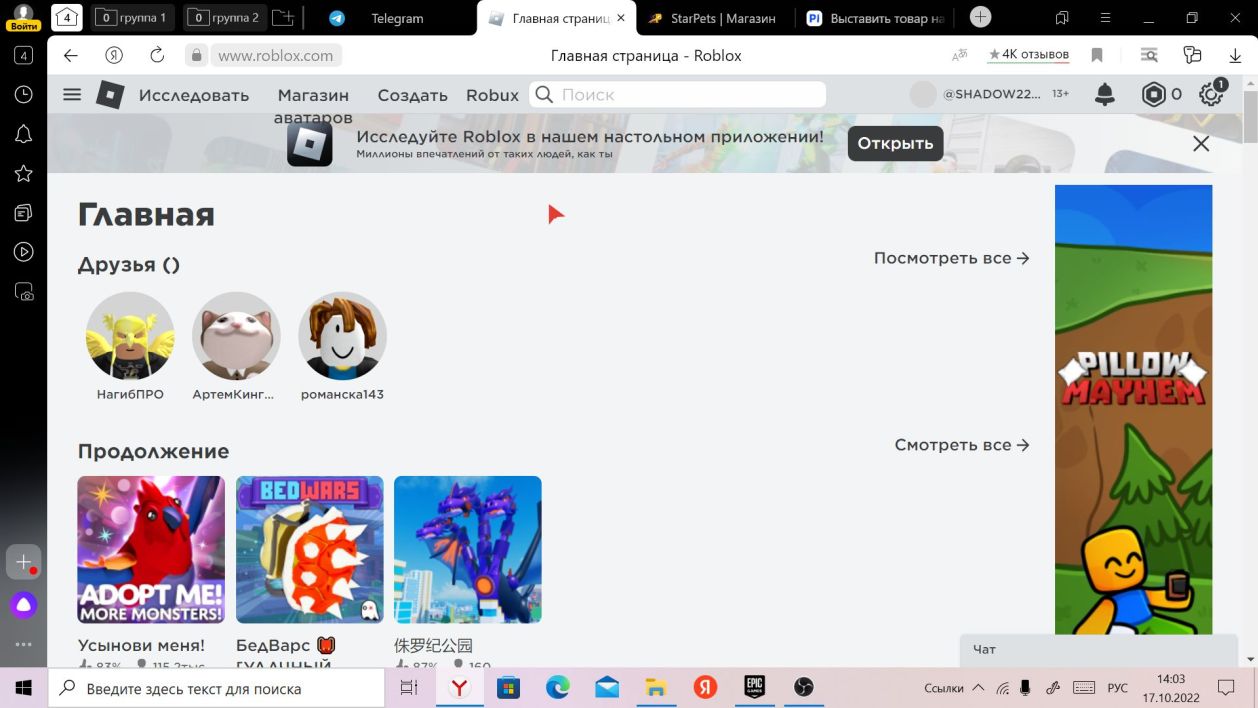Go back to the previous page
Viewport: 1258px width, 708px height.
point(71,56)
